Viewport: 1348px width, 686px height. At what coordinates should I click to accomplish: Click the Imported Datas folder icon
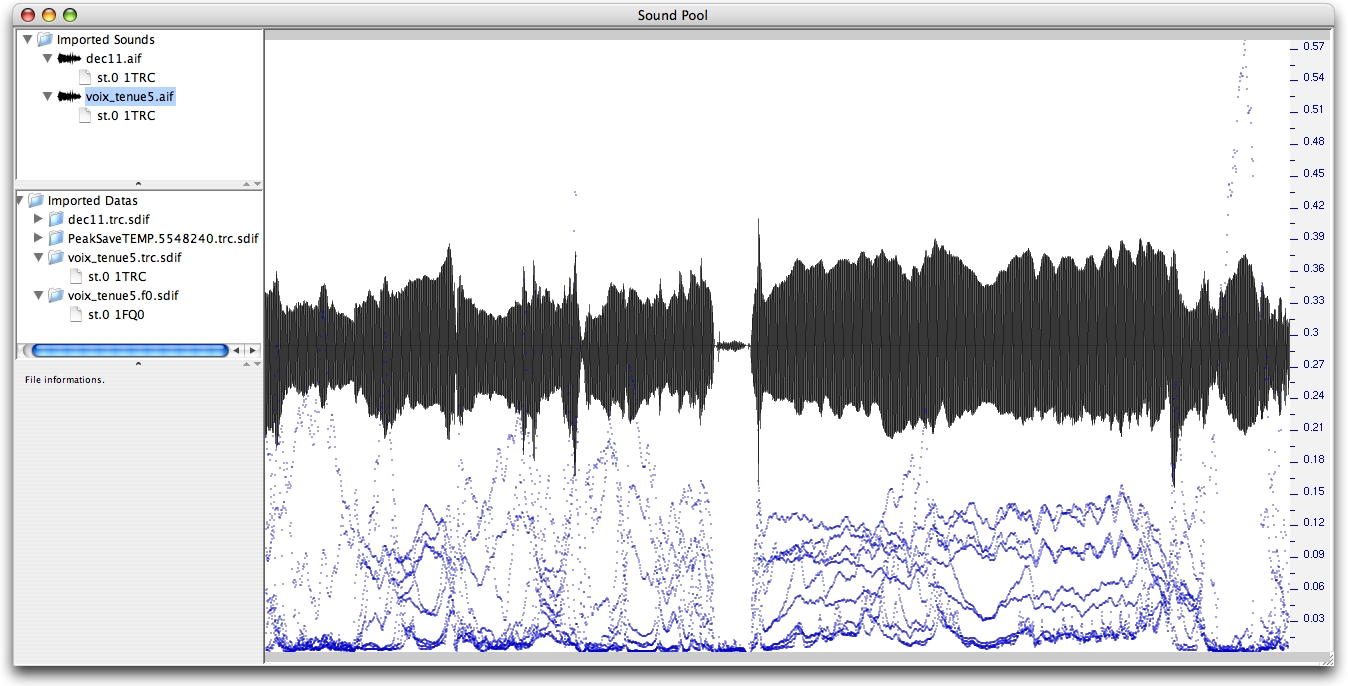click(x=36, y=201)
